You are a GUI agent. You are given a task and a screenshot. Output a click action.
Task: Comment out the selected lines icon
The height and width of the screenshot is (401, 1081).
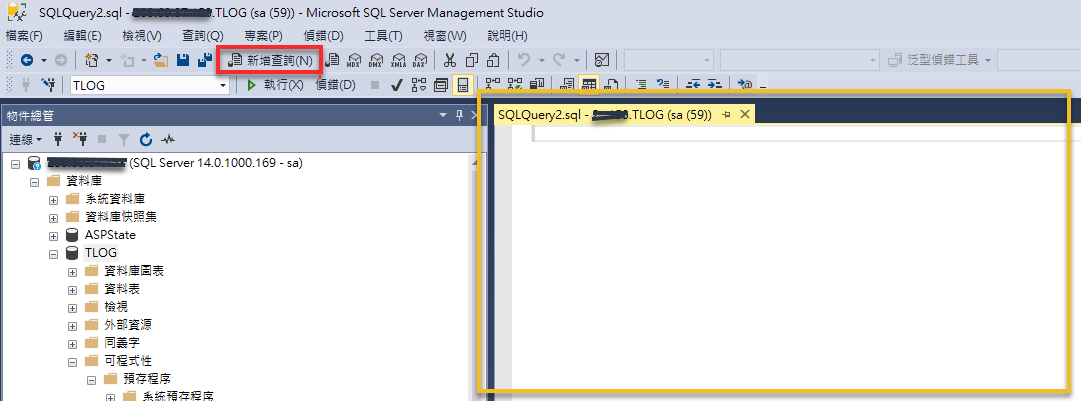click(x=640, y=84)
